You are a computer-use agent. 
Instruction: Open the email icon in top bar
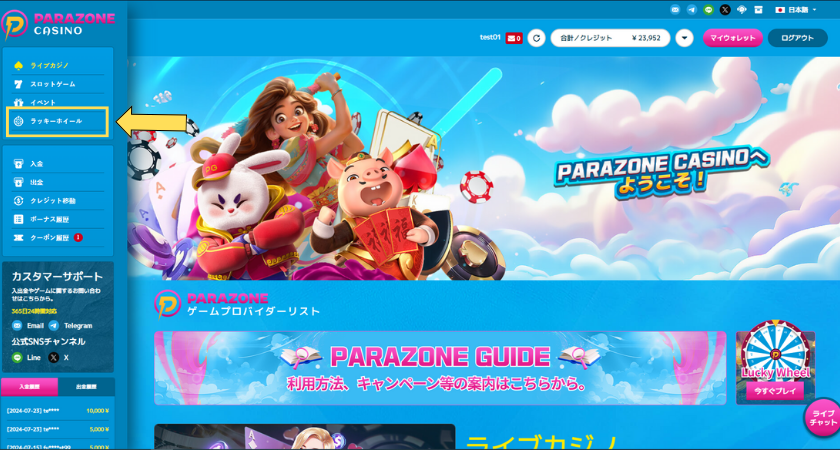coord(676,10)
